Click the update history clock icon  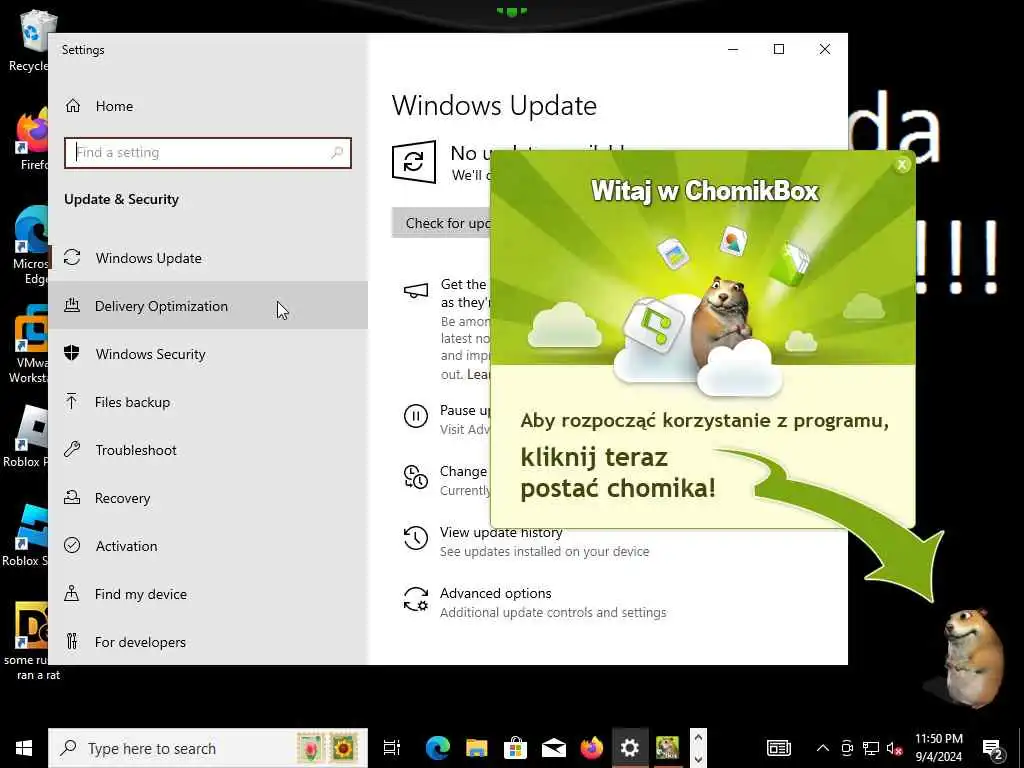tap(415, 538)
